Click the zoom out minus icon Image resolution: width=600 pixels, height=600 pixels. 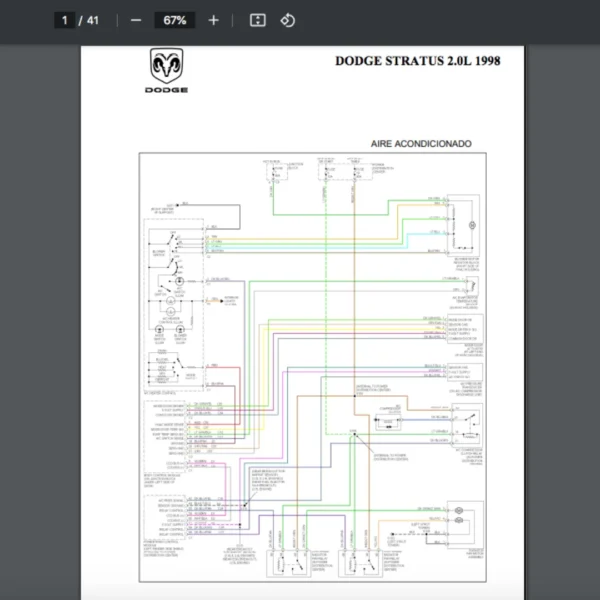point(136,20)
